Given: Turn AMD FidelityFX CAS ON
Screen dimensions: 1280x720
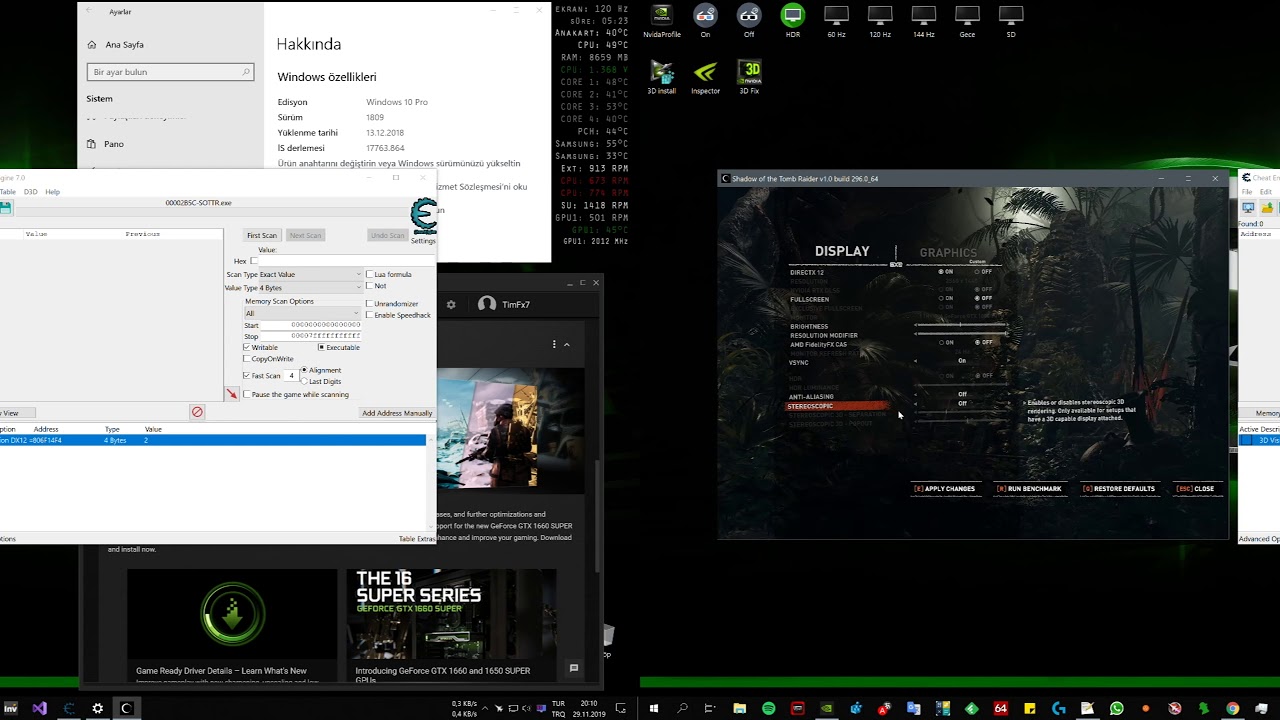Looking at the screenshot, I should click(x=945, y=343).
